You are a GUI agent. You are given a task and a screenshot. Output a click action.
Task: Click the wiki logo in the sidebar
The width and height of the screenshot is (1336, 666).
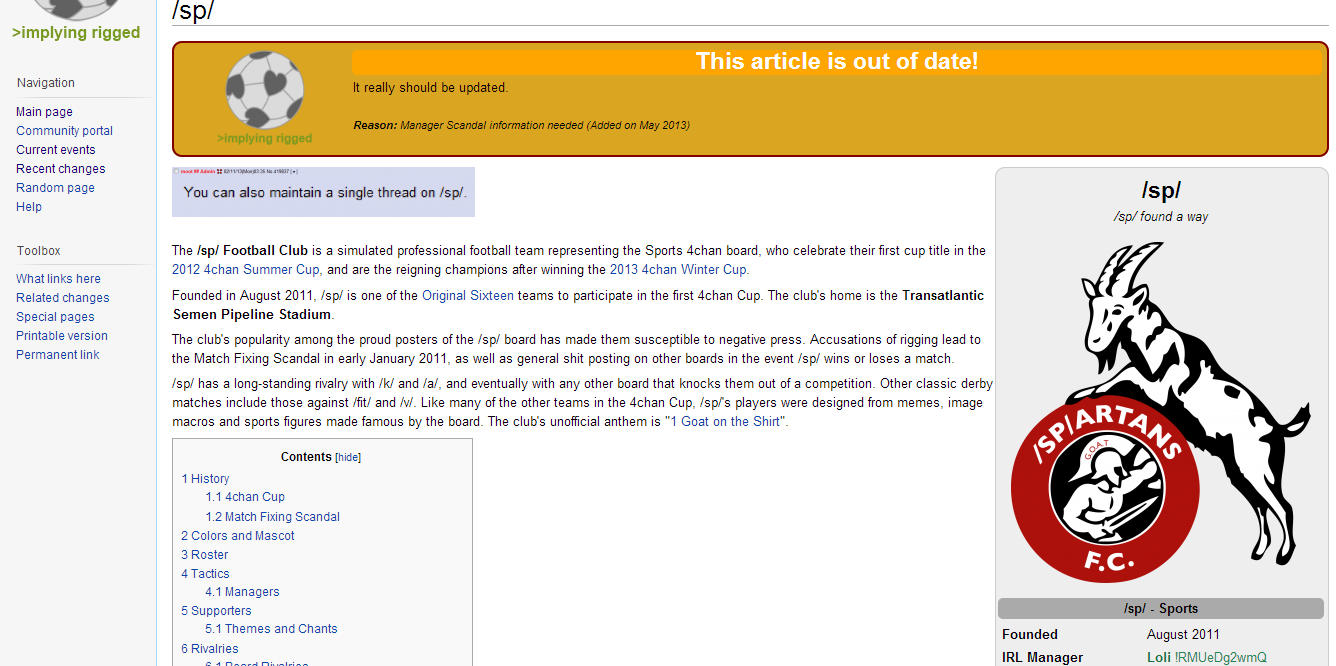tap(76, 20)
